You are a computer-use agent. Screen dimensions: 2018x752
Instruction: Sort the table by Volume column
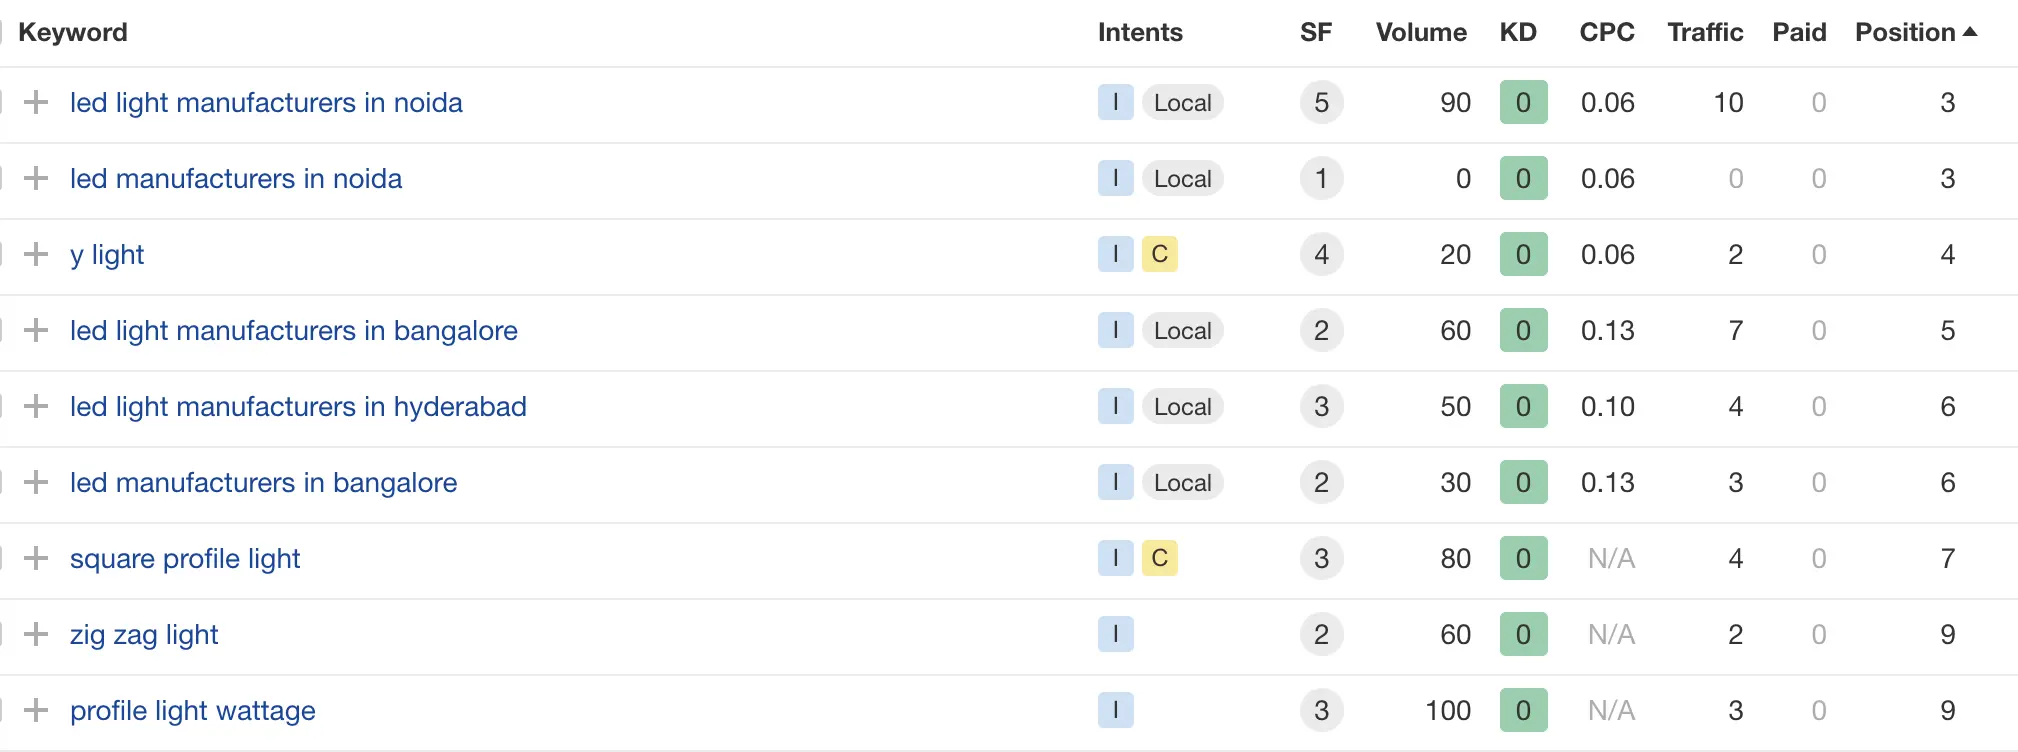(x=1420, y=32)
